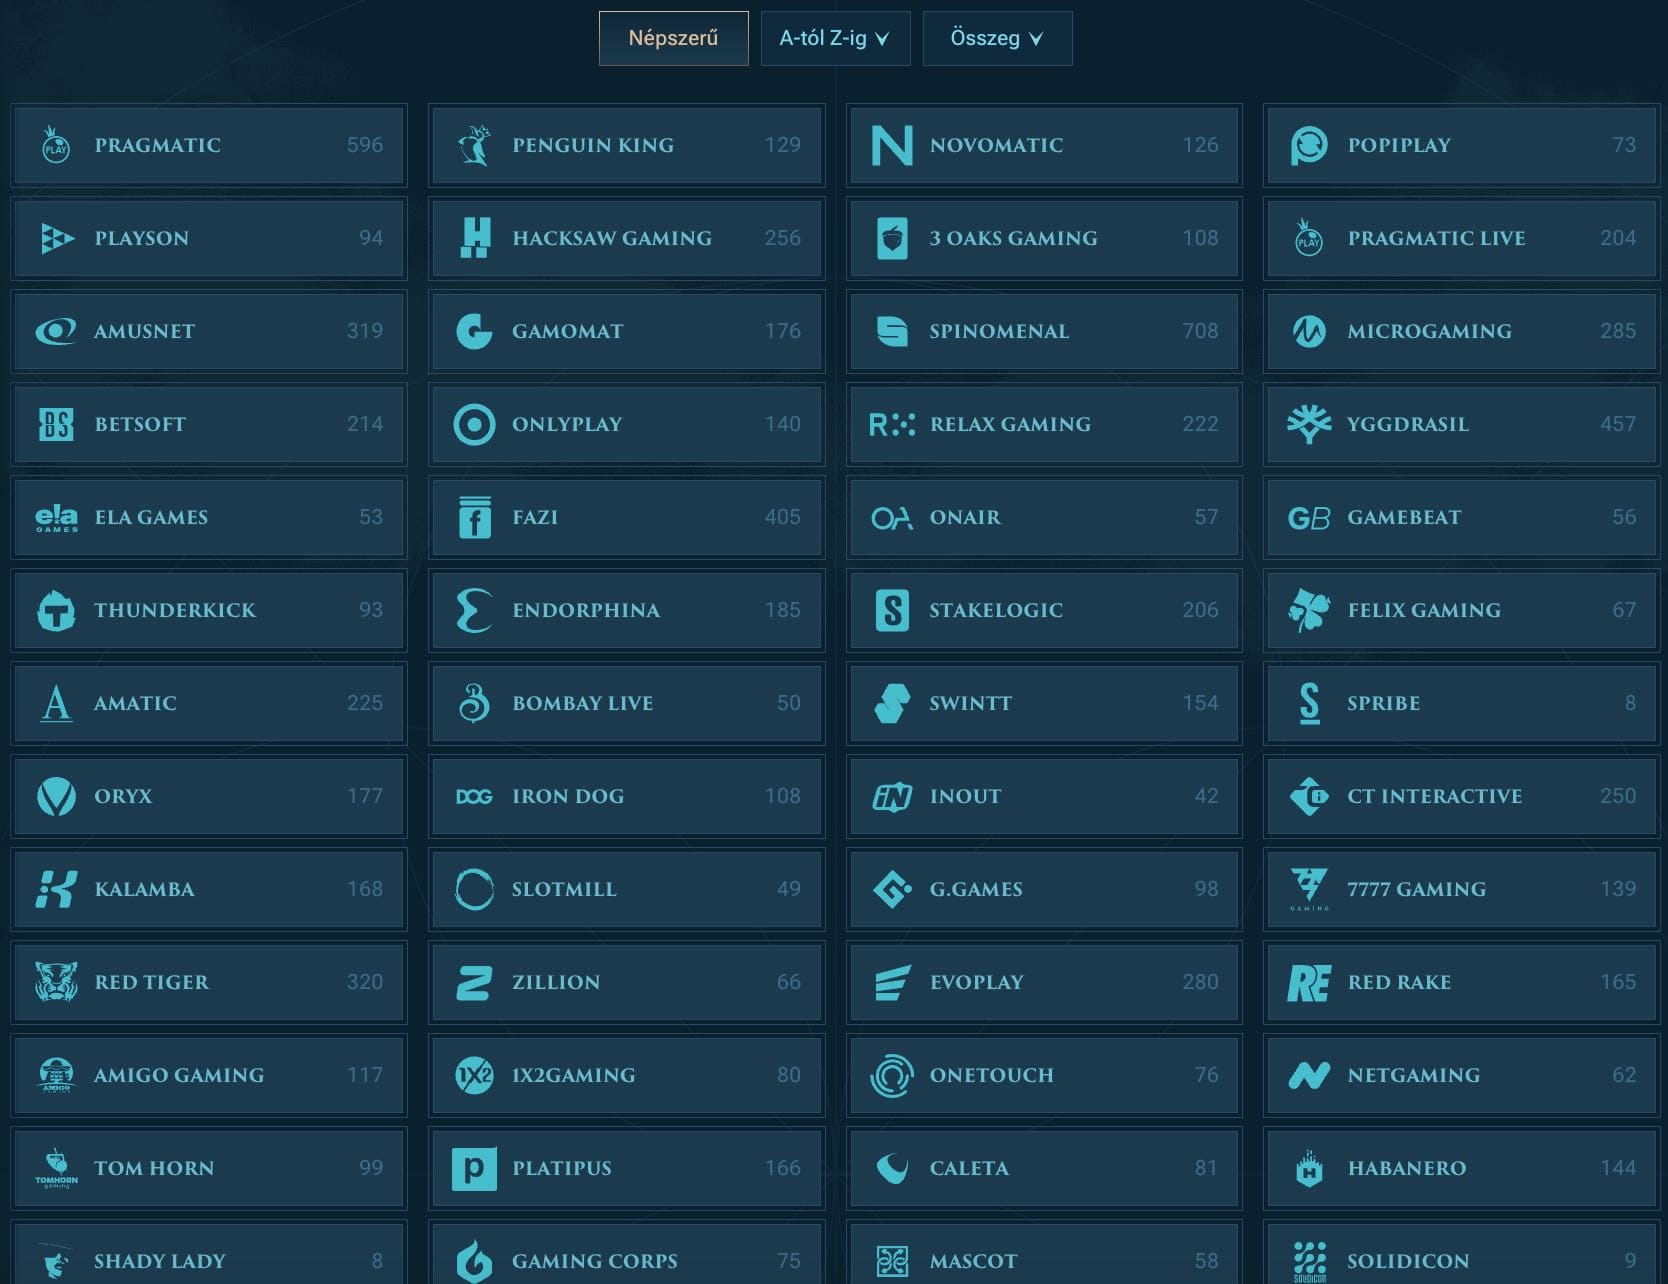Click the Felix Gaming clover icon

tap(1309, 610)
